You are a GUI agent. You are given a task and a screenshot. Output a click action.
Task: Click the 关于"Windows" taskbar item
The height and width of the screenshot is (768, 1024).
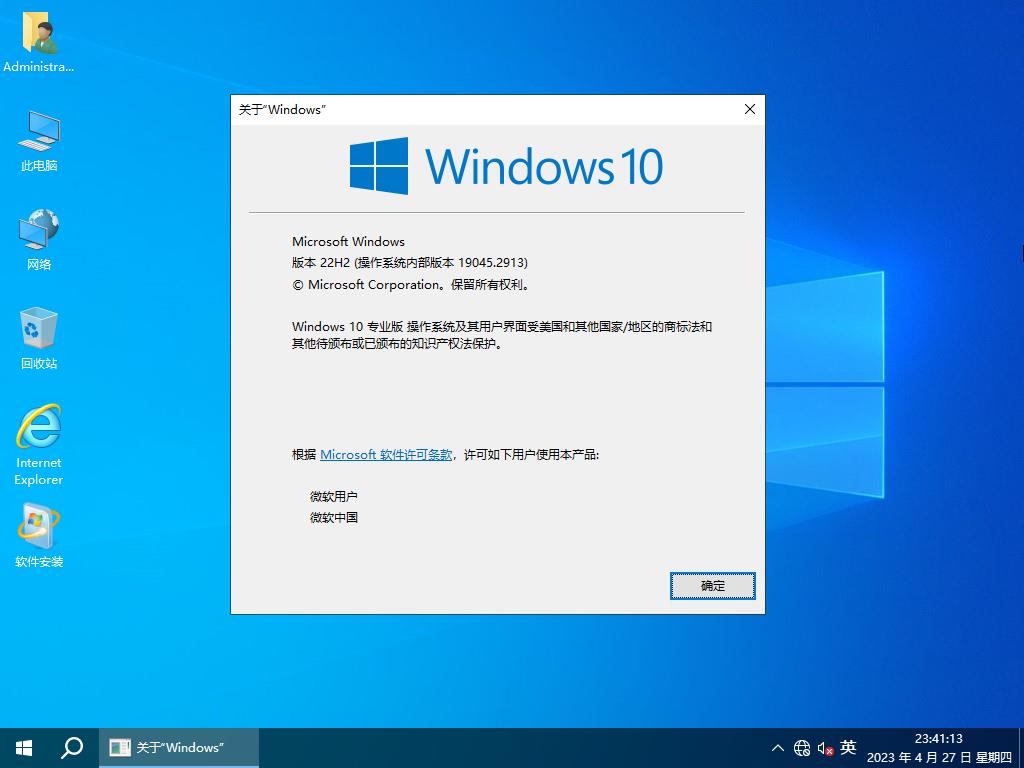179,748
